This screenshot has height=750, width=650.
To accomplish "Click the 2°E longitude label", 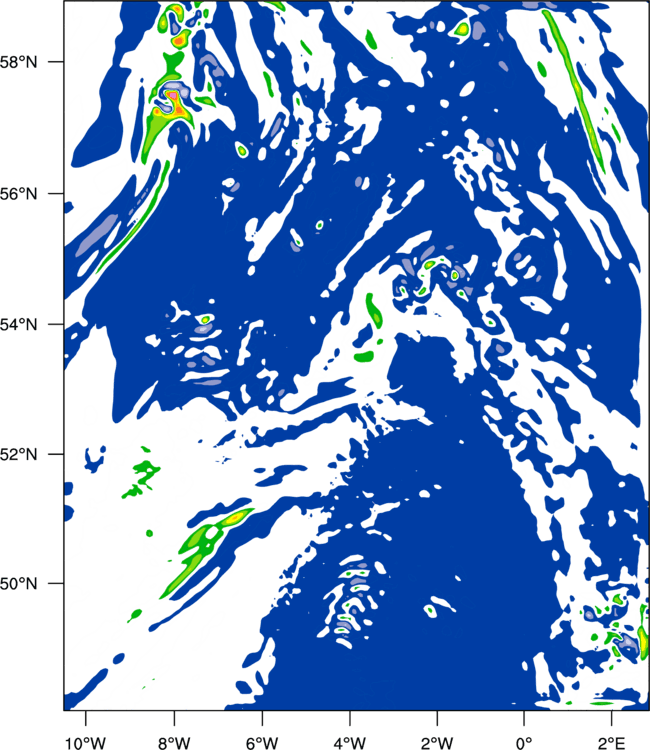I will click(x=612, y=743).
